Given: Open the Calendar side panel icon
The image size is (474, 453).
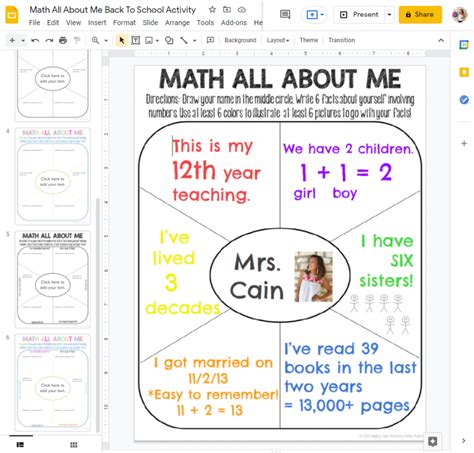Looking at the screenshot, I should 464,44.
